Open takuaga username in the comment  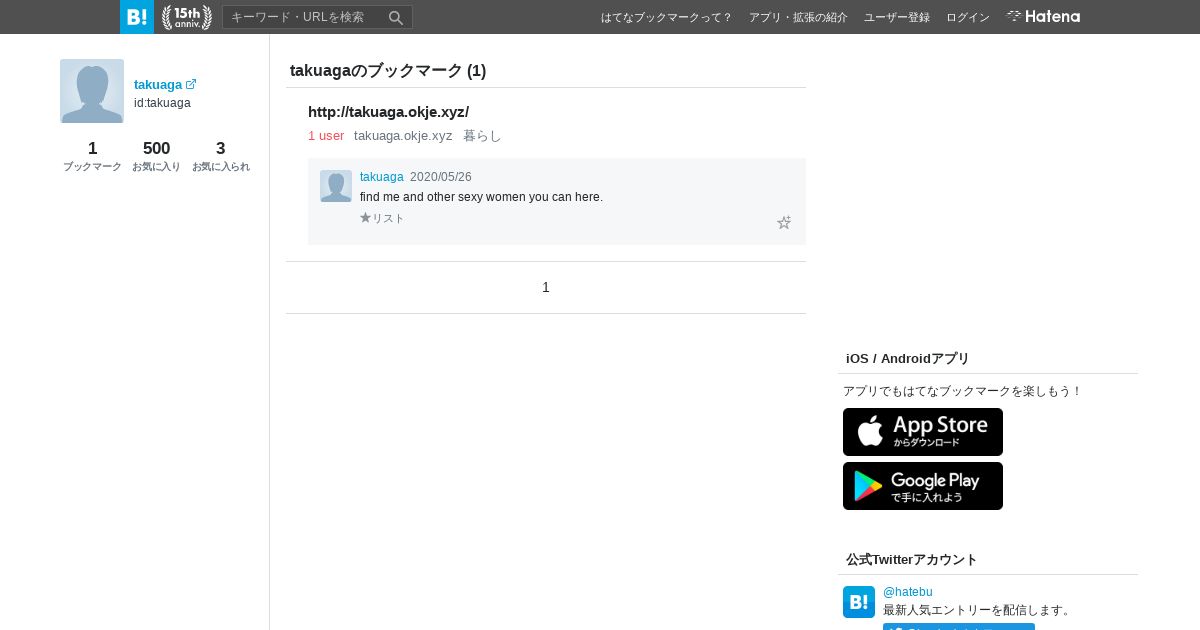pyautogui.click(x=381, y=176)
